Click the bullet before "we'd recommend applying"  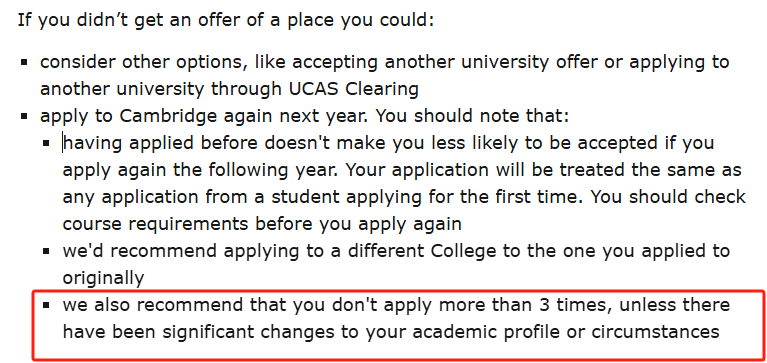click(x=46, y=251)
